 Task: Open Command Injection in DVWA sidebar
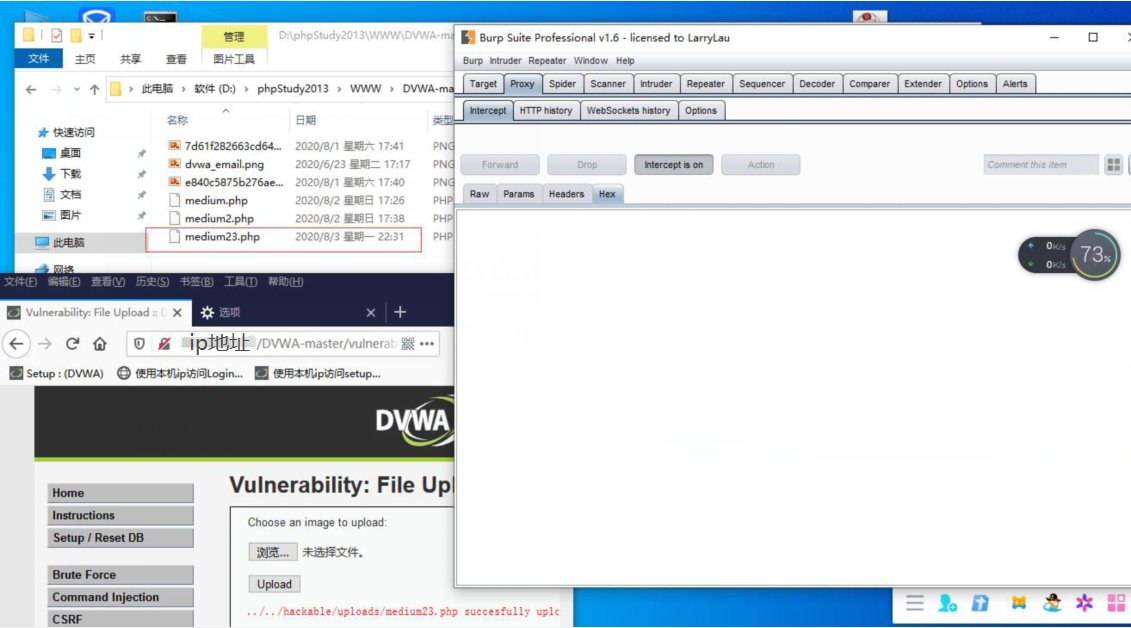point(120,597)
